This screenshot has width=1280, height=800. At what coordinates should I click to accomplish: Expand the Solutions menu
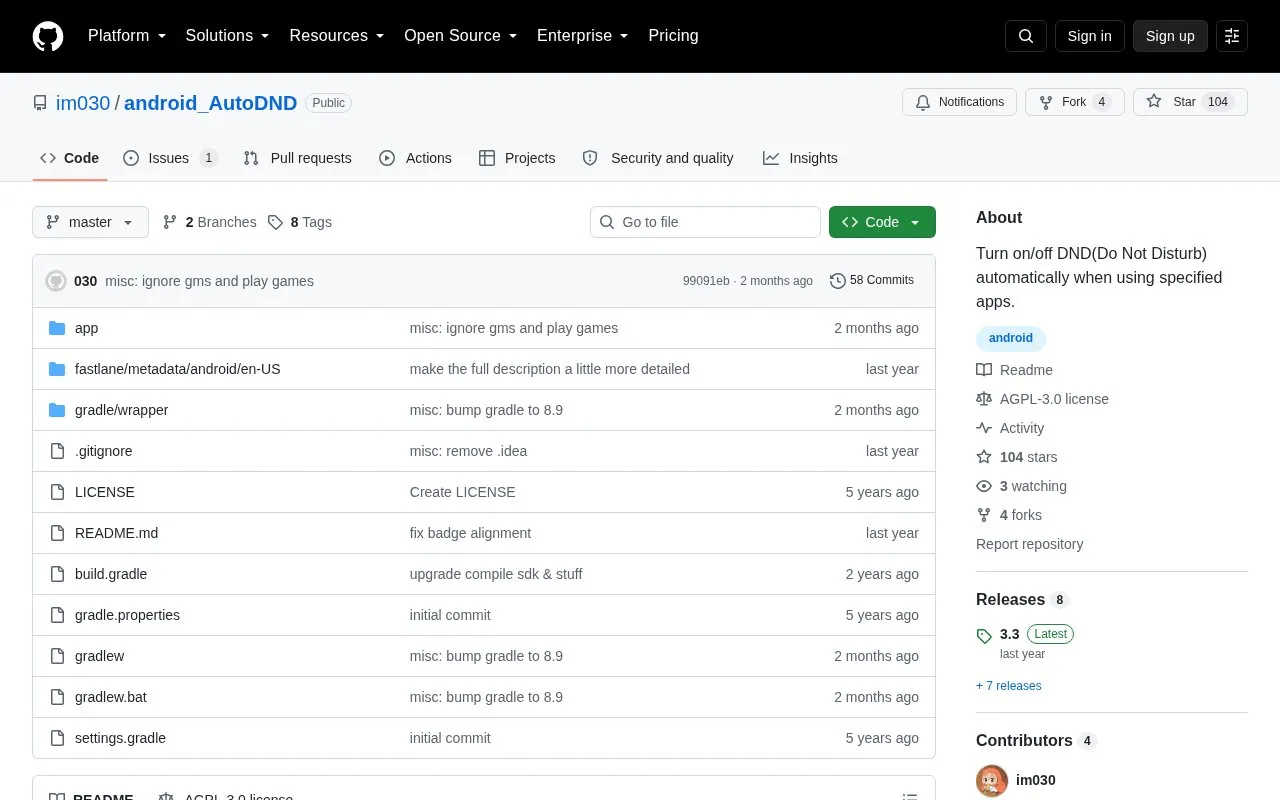(x=228, y=36)
